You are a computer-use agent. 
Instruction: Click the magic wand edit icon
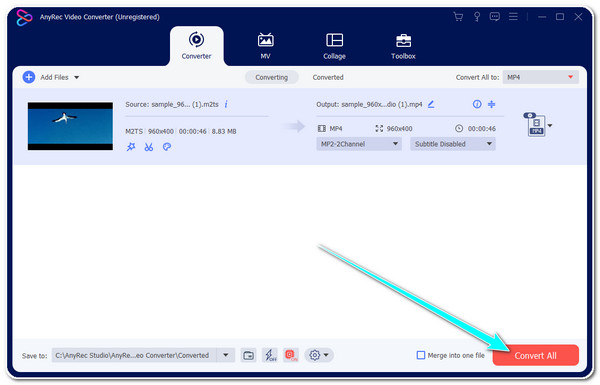pos(131,147)
